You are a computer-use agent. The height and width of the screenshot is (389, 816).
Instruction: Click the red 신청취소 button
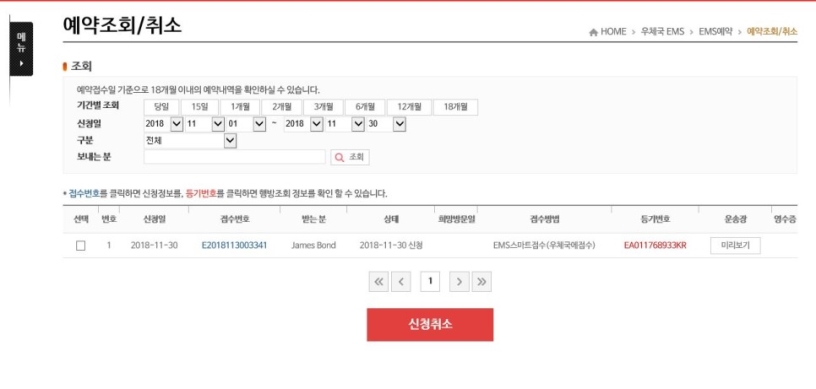tap(430, 324)
